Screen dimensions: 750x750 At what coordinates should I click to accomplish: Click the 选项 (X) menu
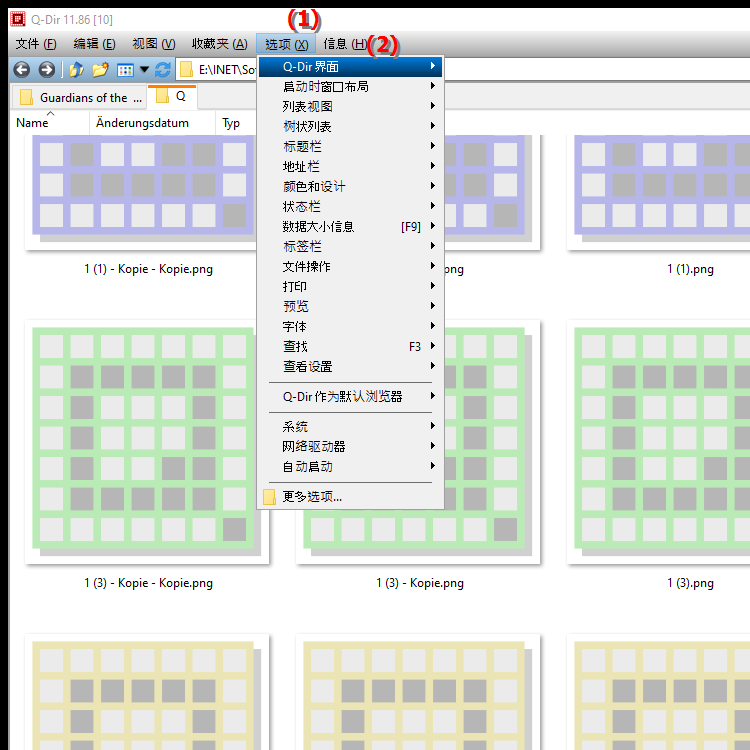pos(286,44)
